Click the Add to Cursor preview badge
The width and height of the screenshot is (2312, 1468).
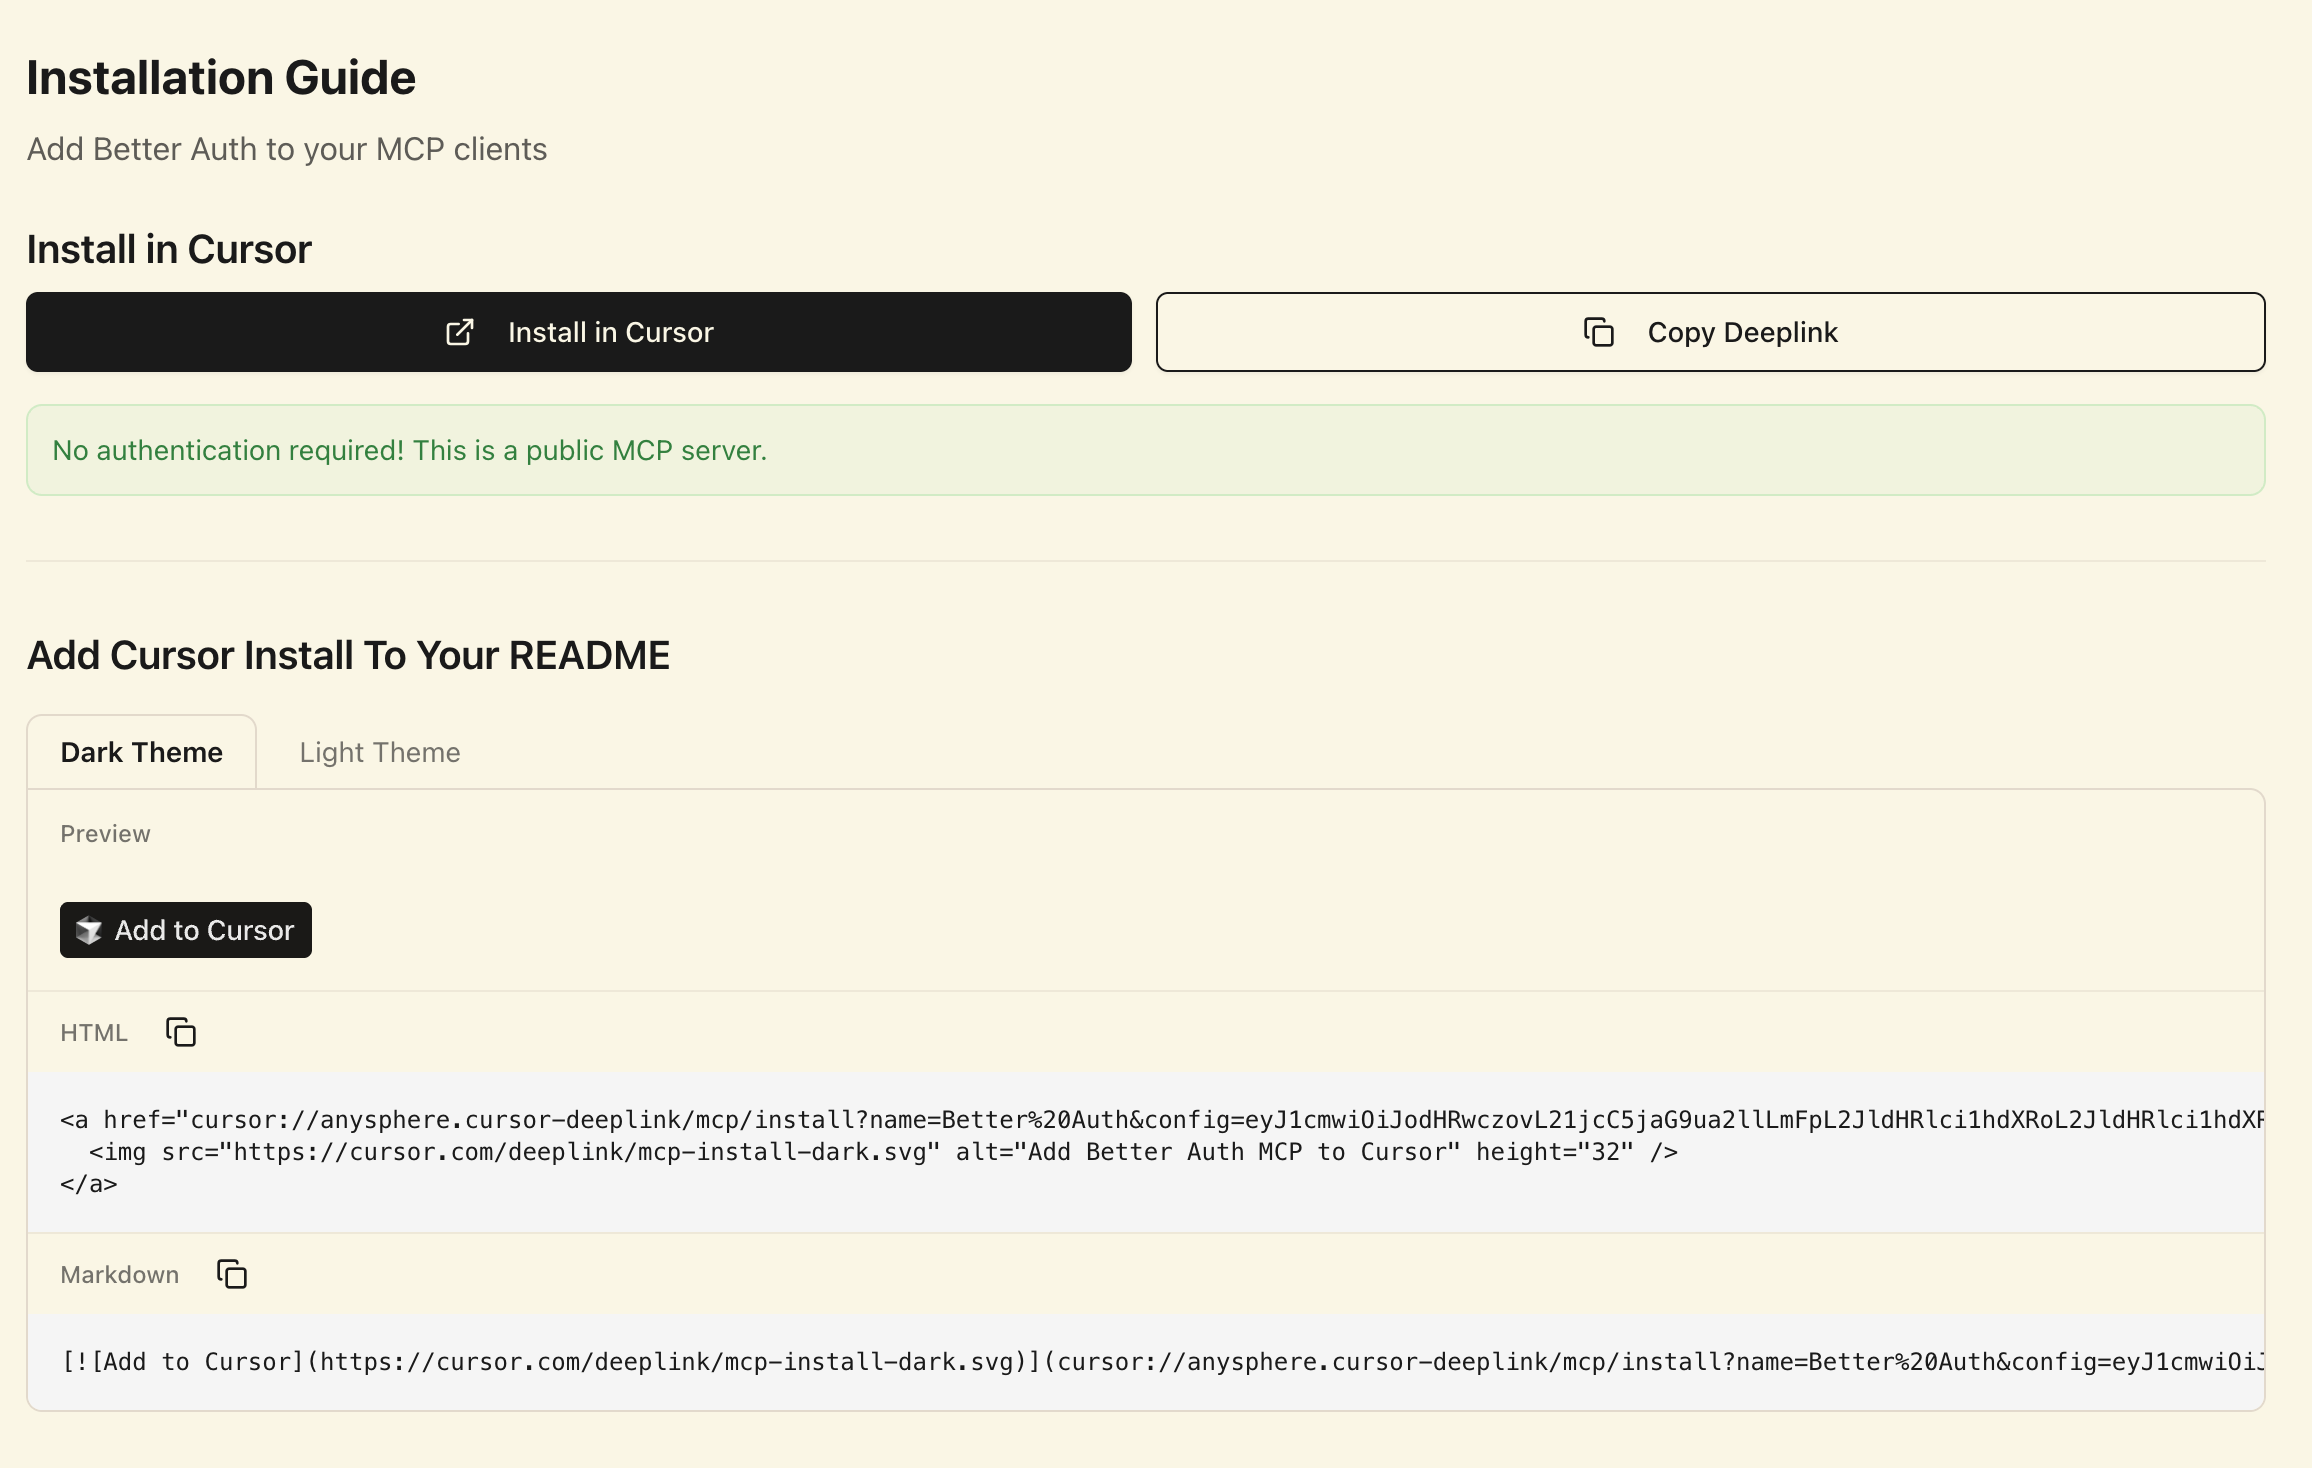[186, 930]
